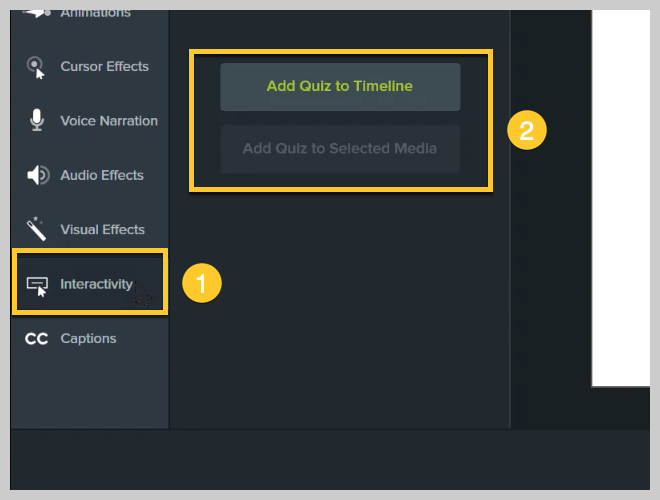Click the white canvas preview area

[621, 198]
